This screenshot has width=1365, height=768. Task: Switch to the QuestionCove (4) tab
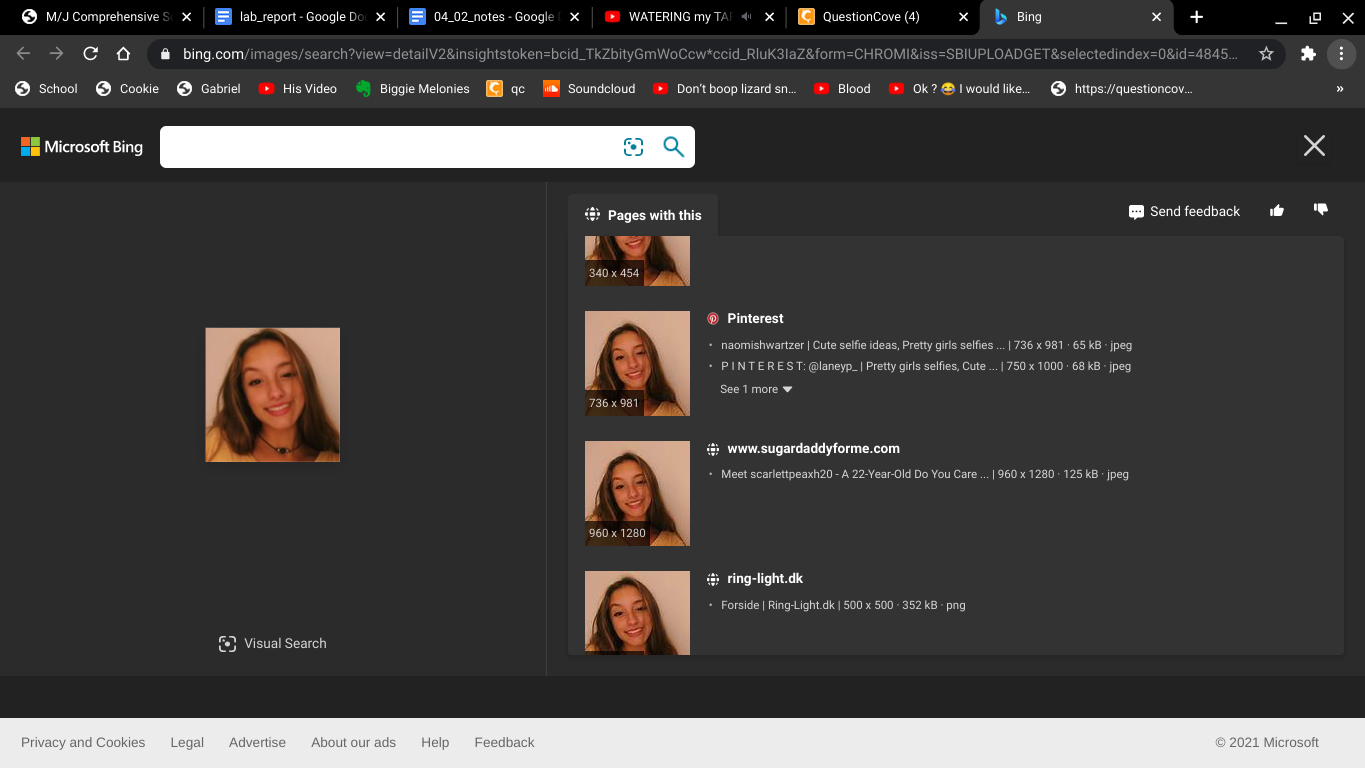880,17
